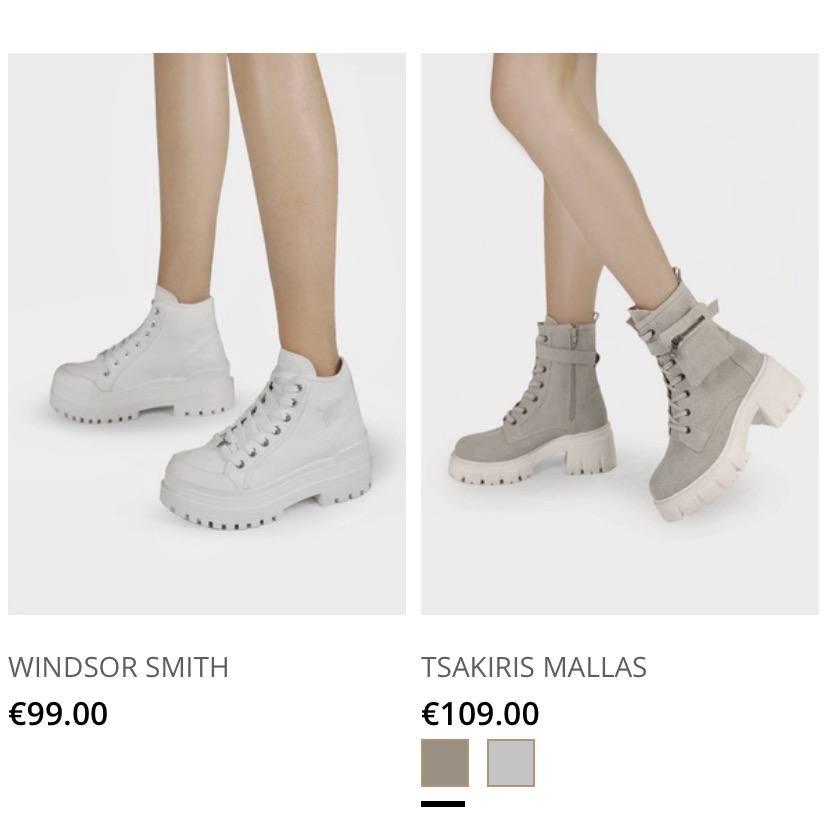This screenshot has width=828, height=833.
Task: Open the white Windsor Smith sneaker photo
Action: coord(207,334)
